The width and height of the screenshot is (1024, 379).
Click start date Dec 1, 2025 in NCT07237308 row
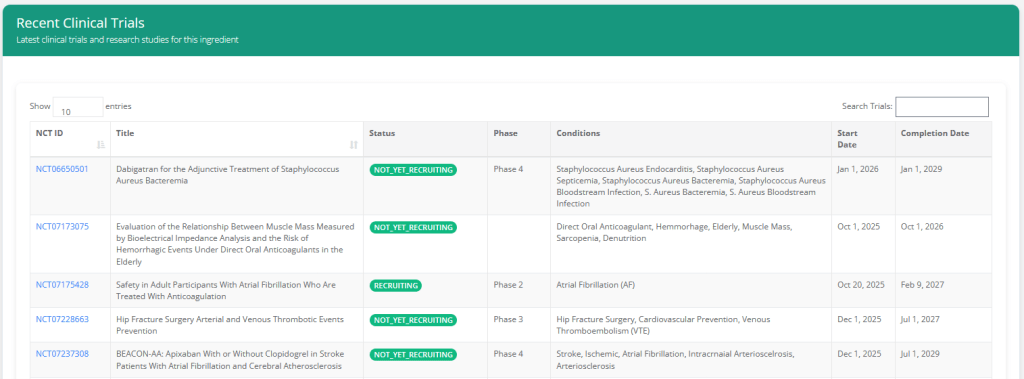(x=859, y=354)
